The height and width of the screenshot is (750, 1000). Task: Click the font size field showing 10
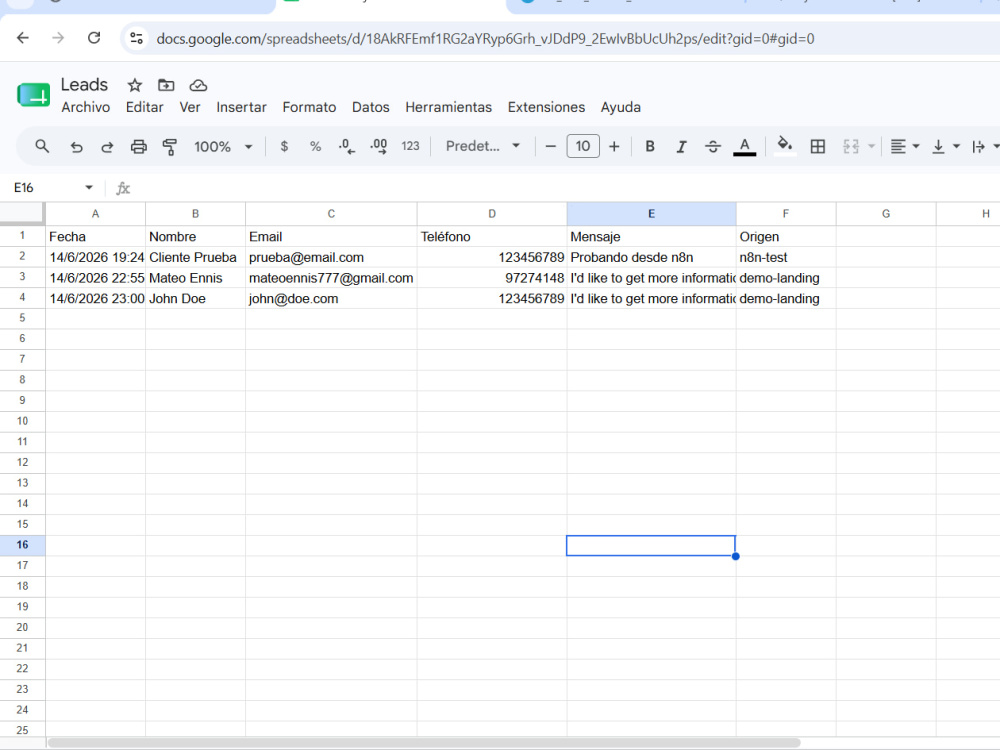click(583, 146)
